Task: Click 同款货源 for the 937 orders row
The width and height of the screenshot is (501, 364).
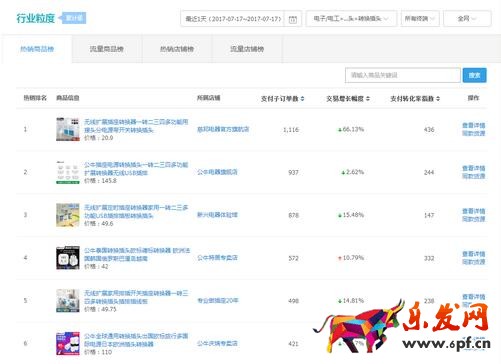Action: 474,176
